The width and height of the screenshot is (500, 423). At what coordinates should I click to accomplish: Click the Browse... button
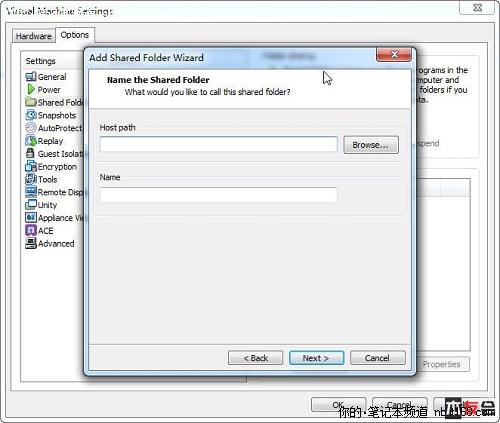coord(371,145)
